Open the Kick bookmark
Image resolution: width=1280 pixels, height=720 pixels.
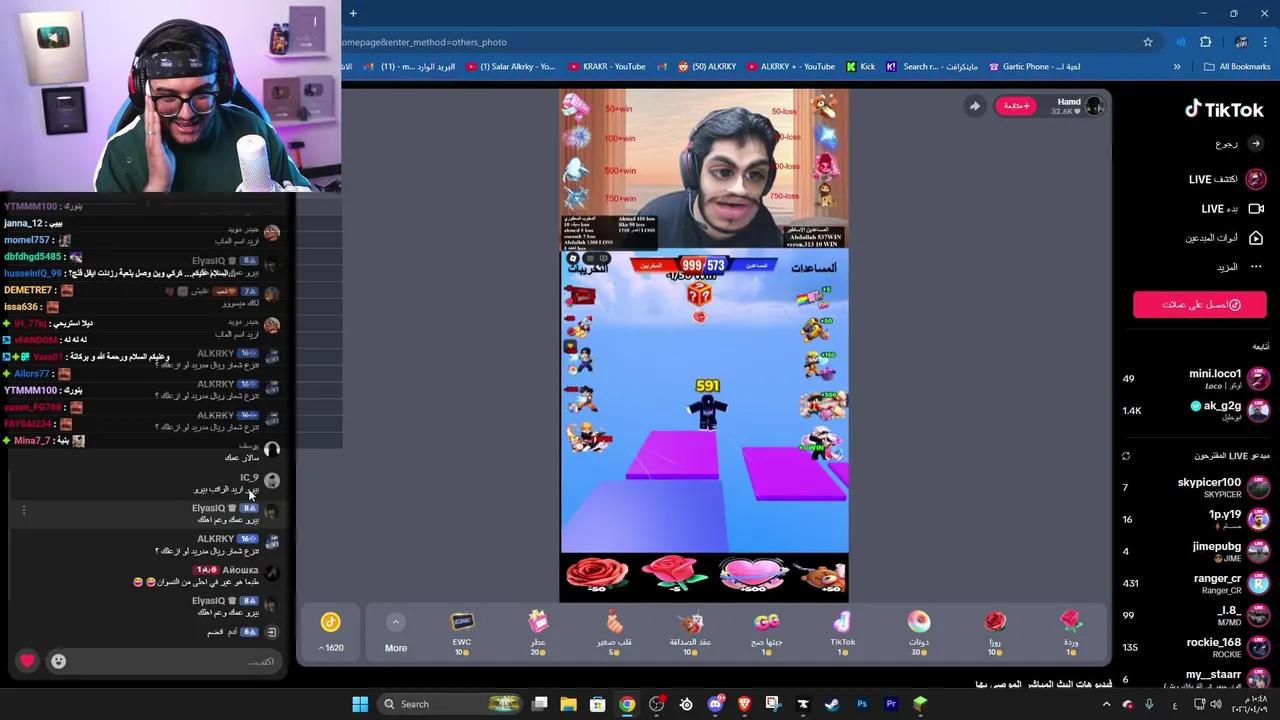pyautogui.click(x=860, y=66)
